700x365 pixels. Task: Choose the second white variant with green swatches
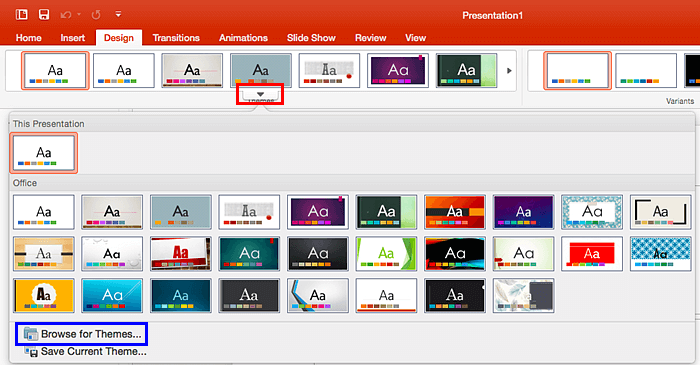pos(646,70)
